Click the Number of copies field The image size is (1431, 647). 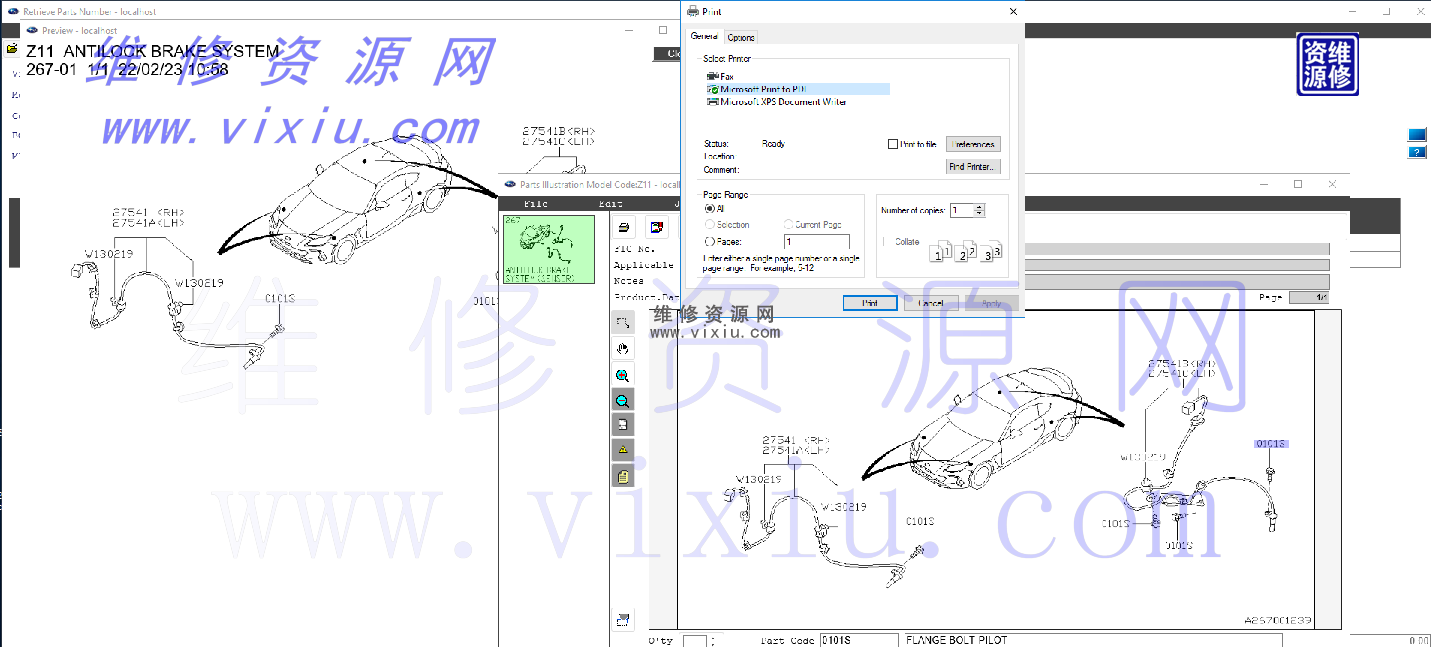[962, 210]
